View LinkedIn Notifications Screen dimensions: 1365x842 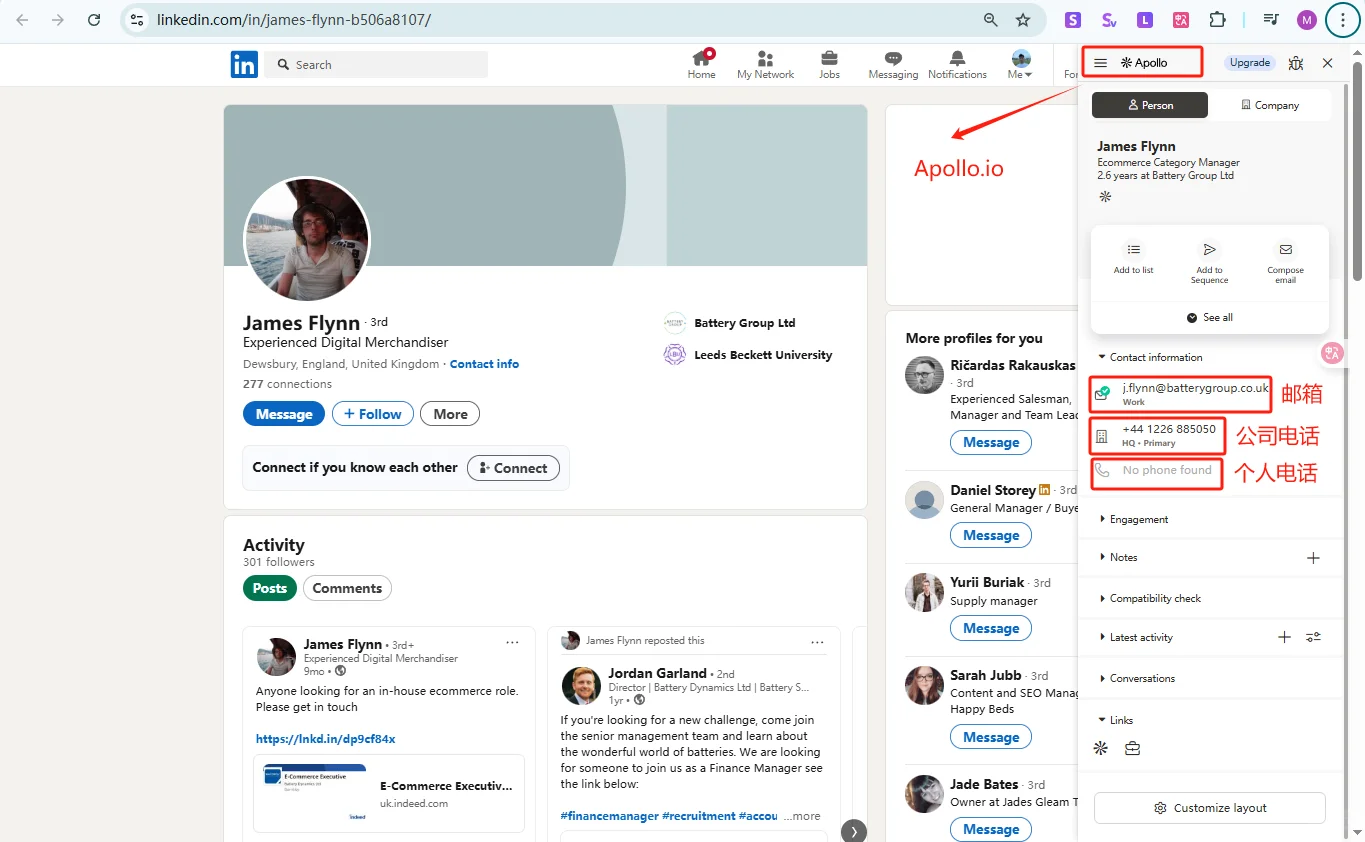pos(957,65)
